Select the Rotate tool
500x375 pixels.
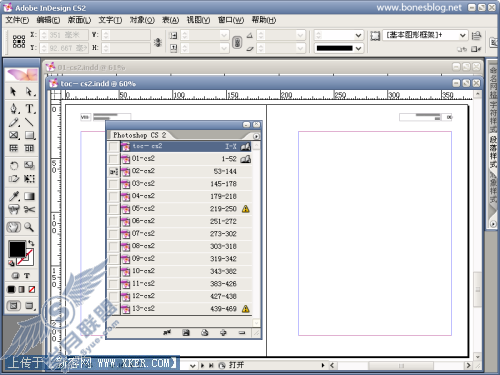point(14,165)
